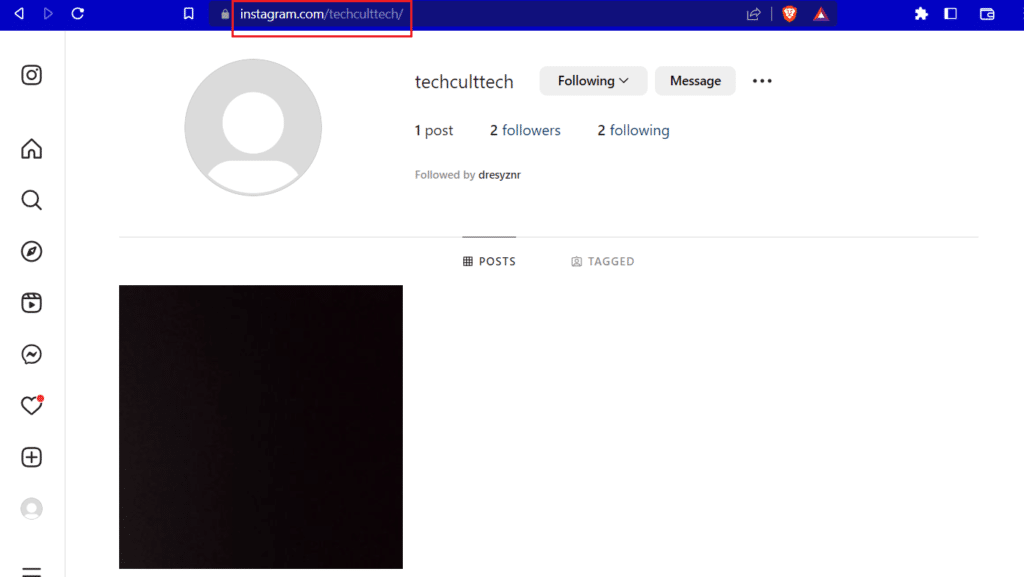Viewport: 1024px width, 577px height.
Task: Go forward in the browser
Action: point(48,14)
